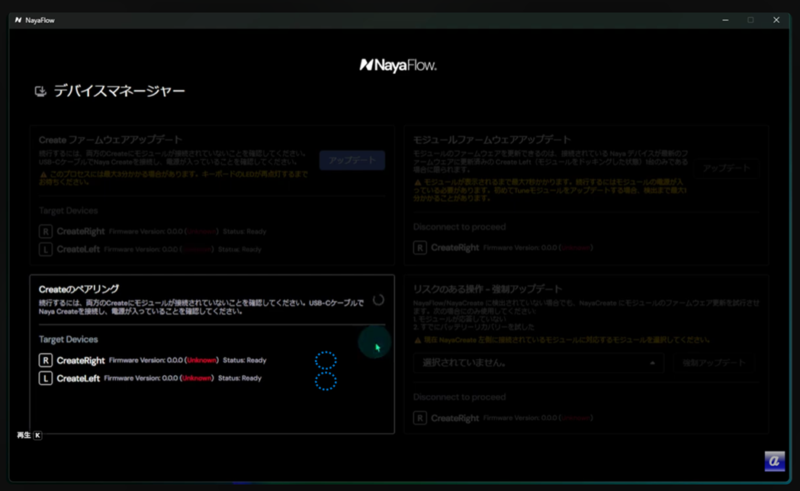Viewport: 800px width, 491px height.
Task: Click the アップデート button in モジュールファームウェアアップデート
Action: [727, 168]
